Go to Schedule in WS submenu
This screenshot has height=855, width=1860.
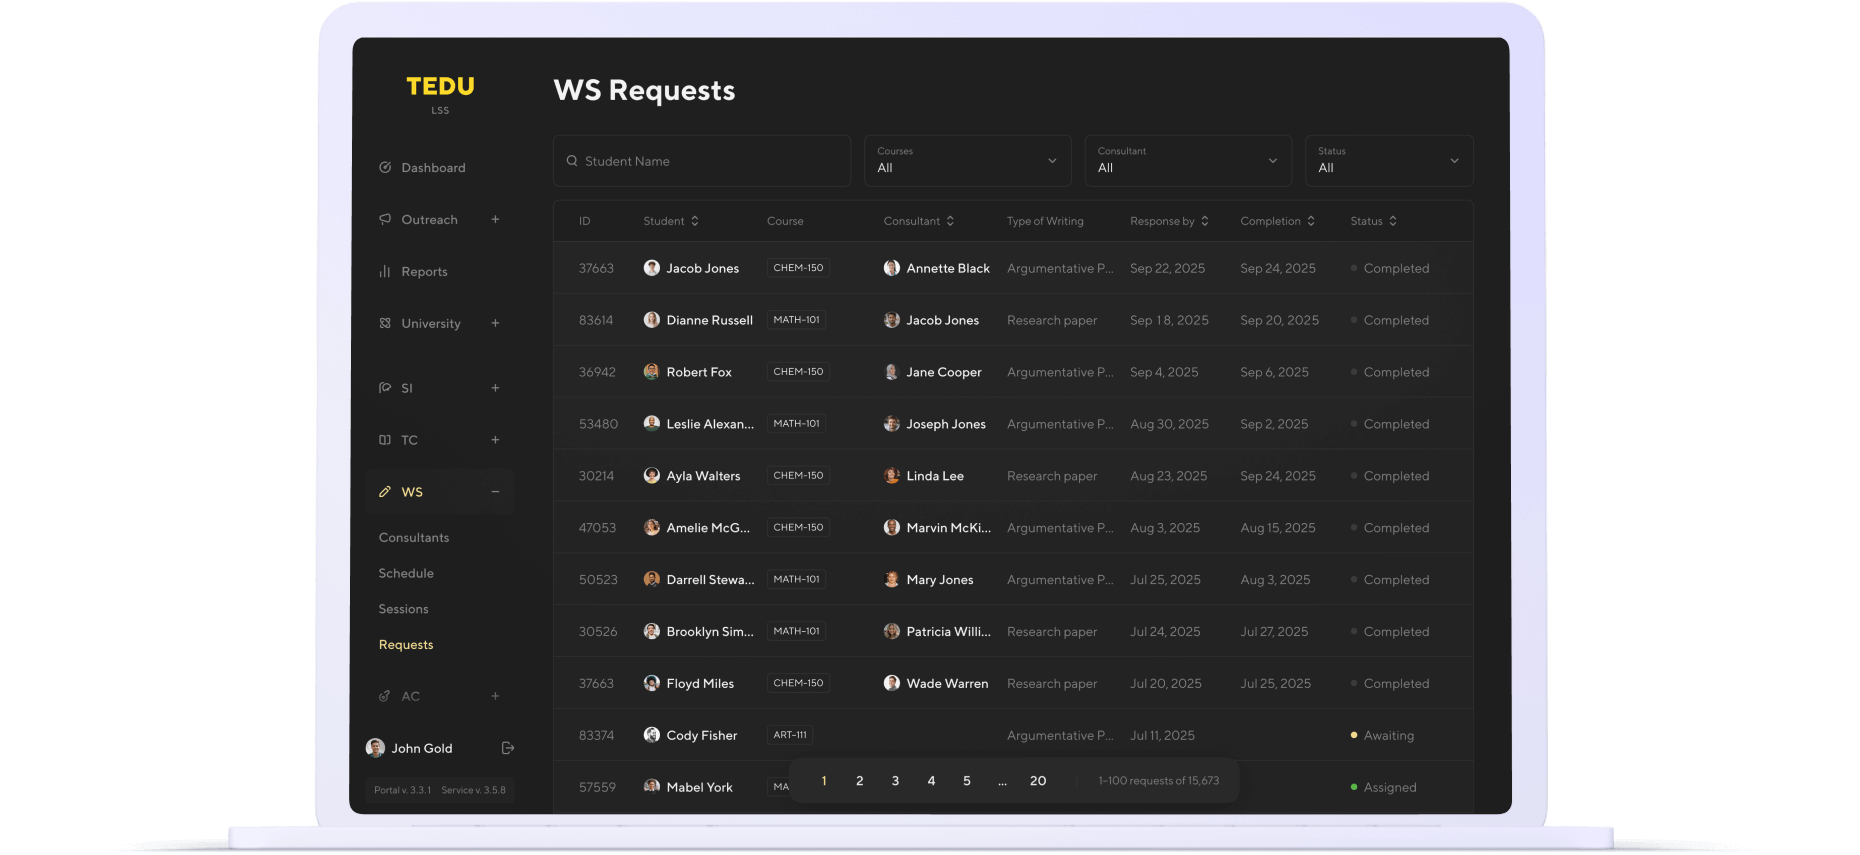(406, 574)
